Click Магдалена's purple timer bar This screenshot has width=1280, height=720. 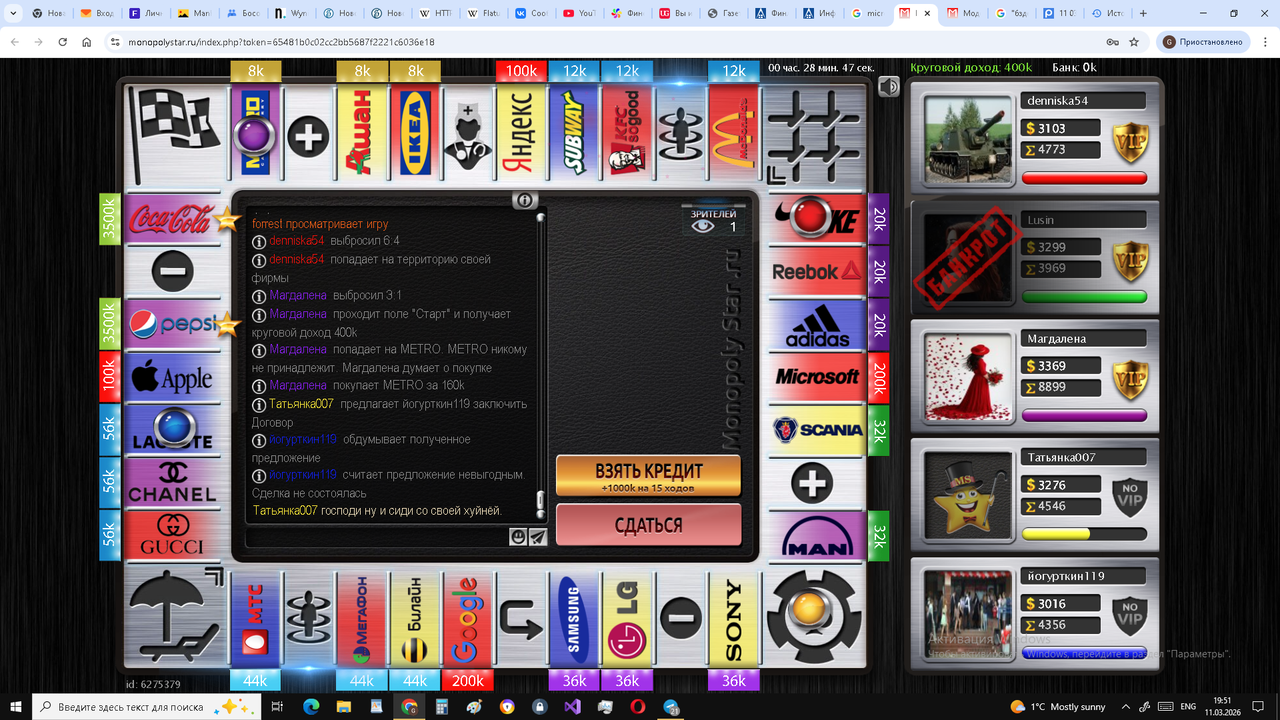[x=1084, y=415]
